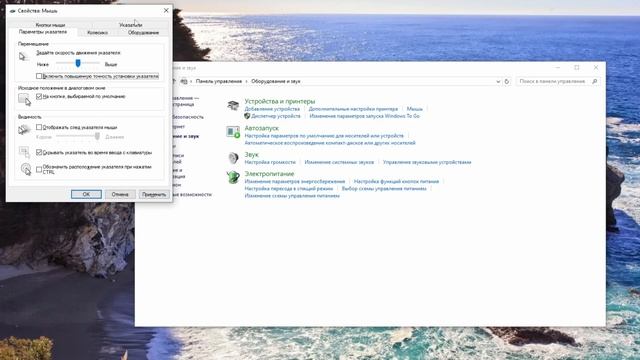Open the Электропитание heading link
The height and width of the screenshot is (360, 640).
pos(269,174)
